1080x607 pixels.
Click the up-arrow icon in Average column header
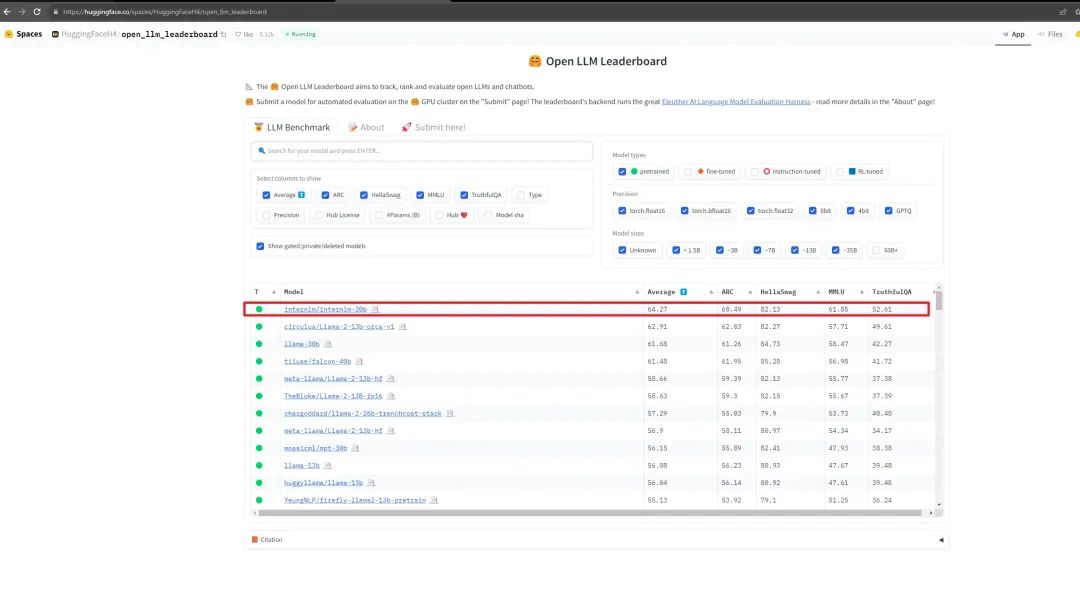click(683, 292)
